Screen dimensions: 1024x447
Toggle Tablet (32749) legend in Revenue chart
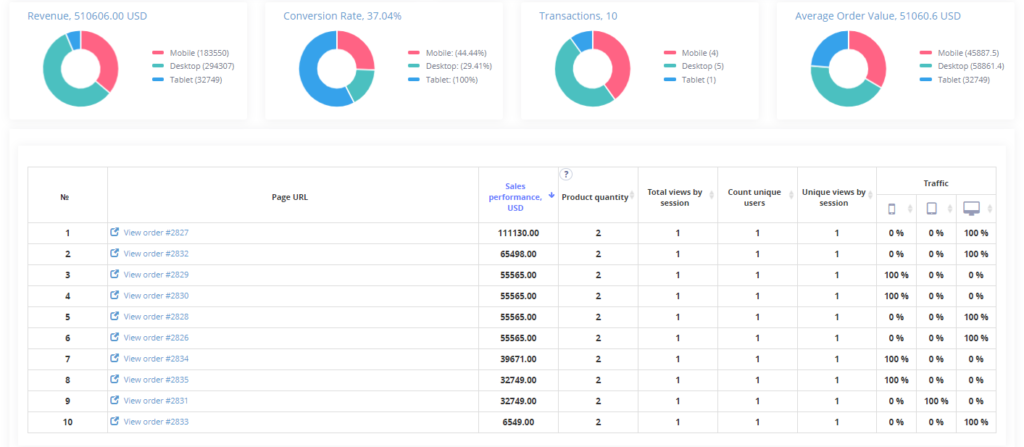pos(188,80)
